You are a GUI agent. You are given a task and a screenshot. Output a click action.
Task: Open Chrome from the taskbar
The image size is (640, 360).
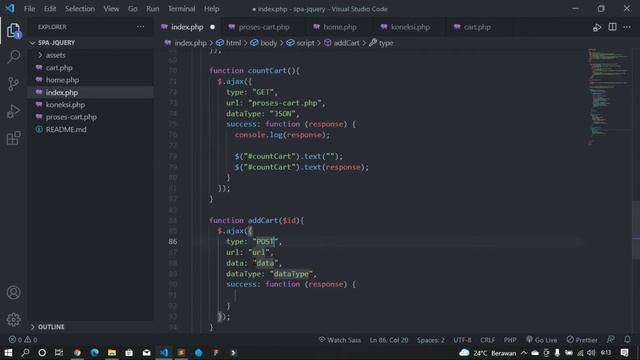click(77, 353)
